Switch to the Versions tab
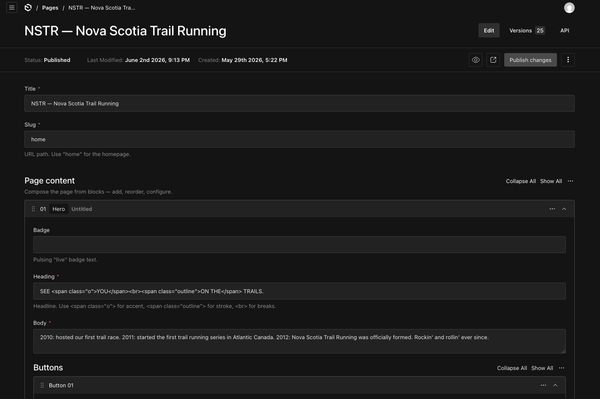Screen dimensions: 600x399 [x=527, y=30]
